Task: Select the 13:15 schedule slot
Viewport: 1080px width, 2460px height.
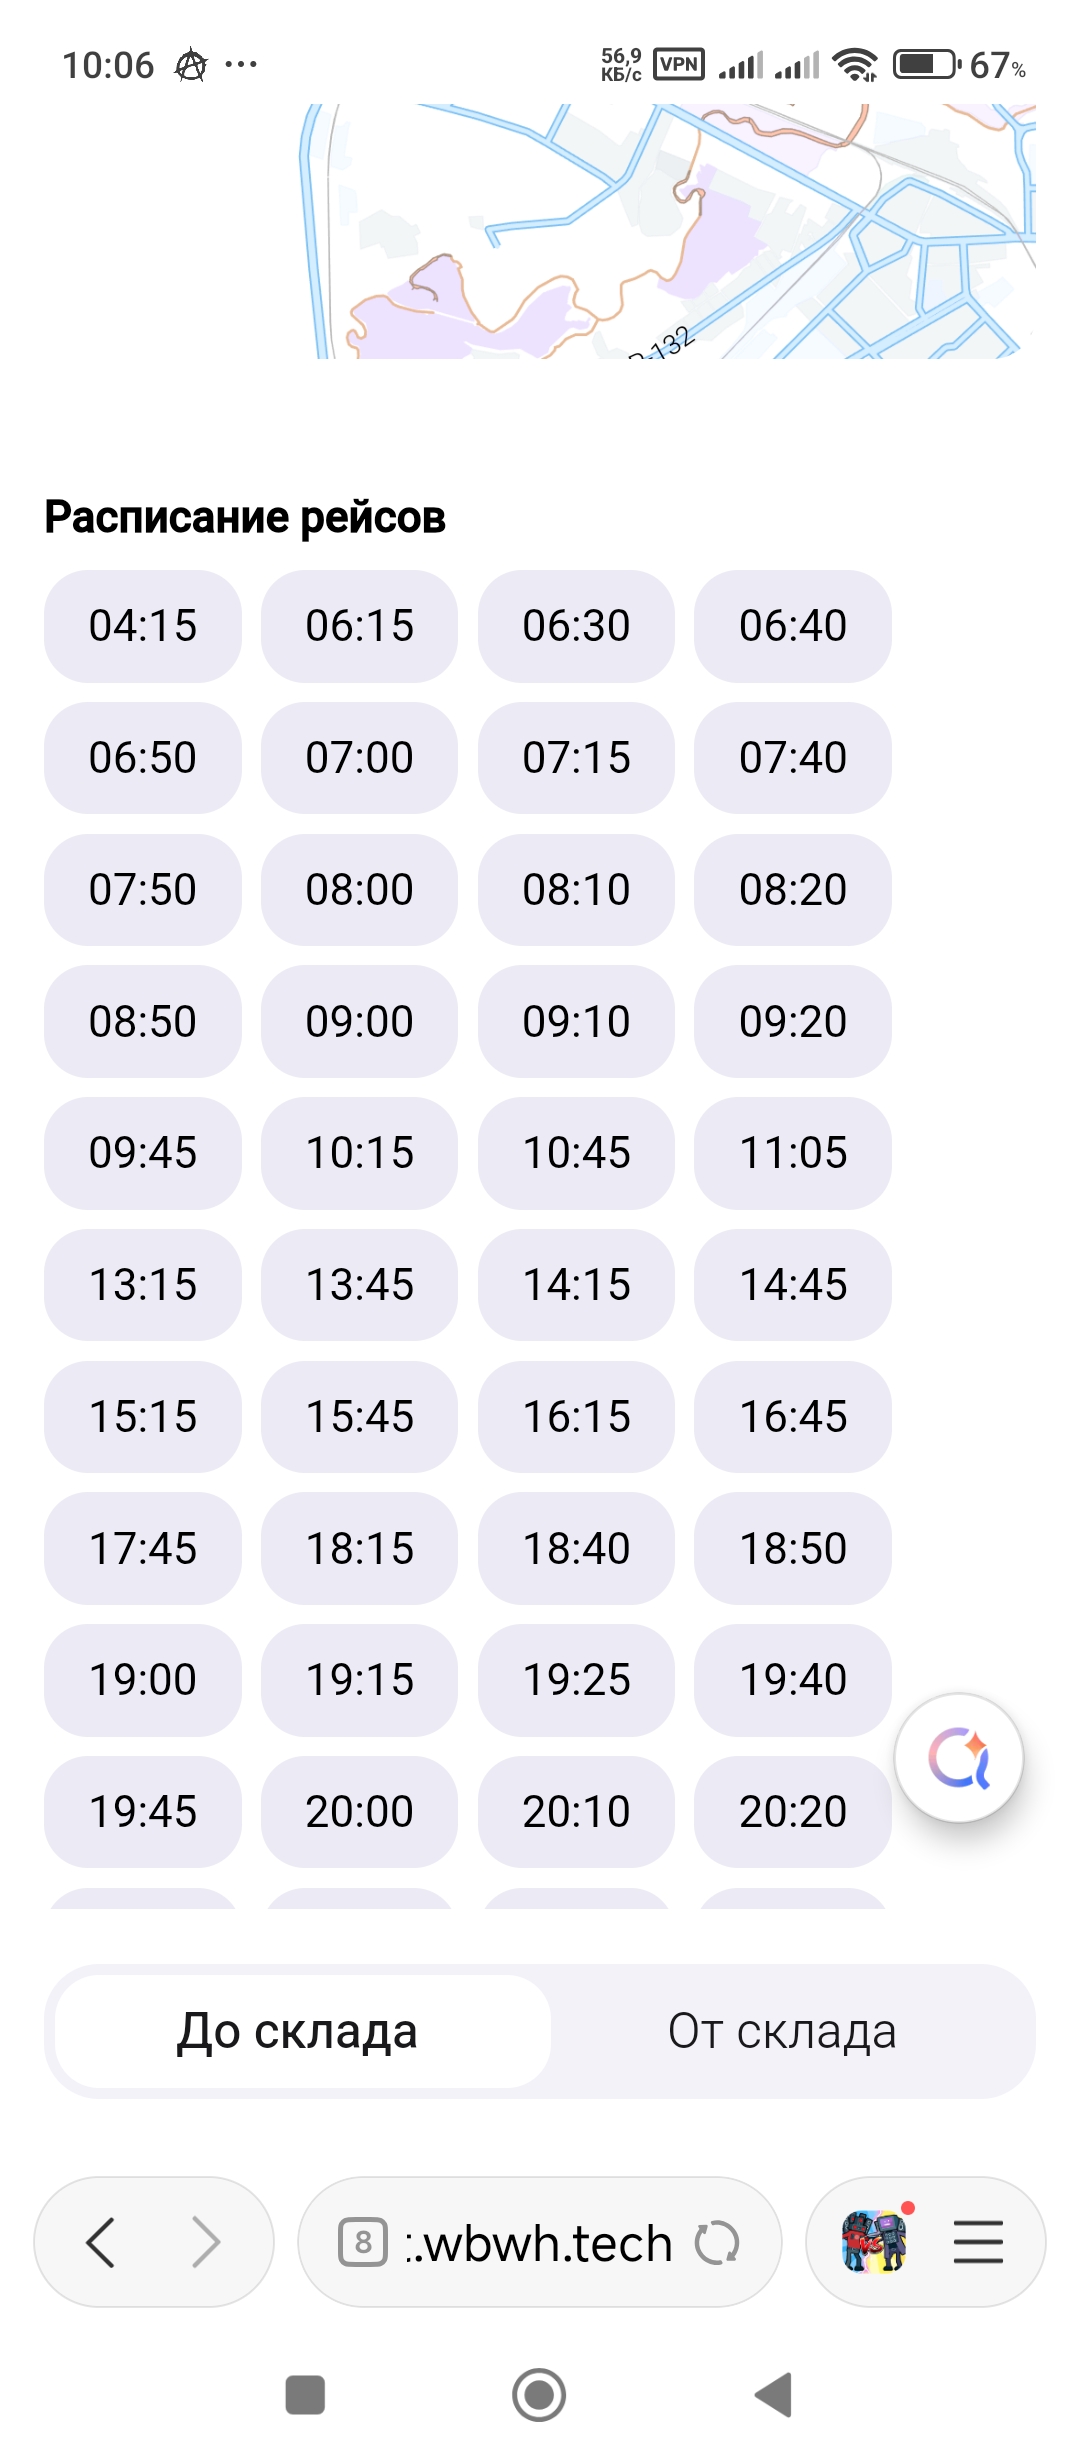Action: [x=143, y=1285]
